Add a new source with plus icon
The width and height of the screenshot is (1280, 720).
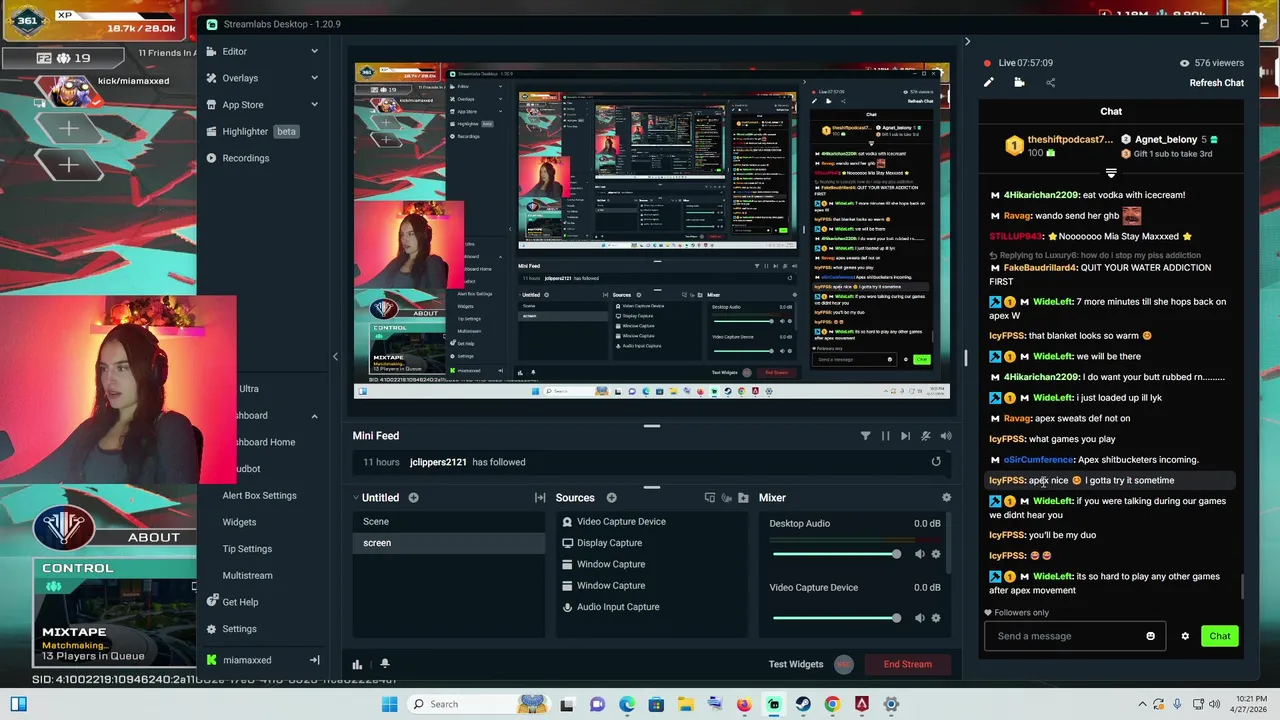coord(611,498)
